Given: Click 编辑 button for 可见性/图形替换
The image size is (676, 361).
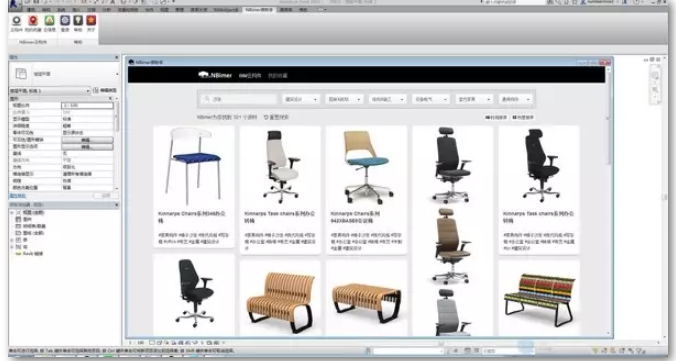Looking at the screenshot, I should [x=88, y=140].
